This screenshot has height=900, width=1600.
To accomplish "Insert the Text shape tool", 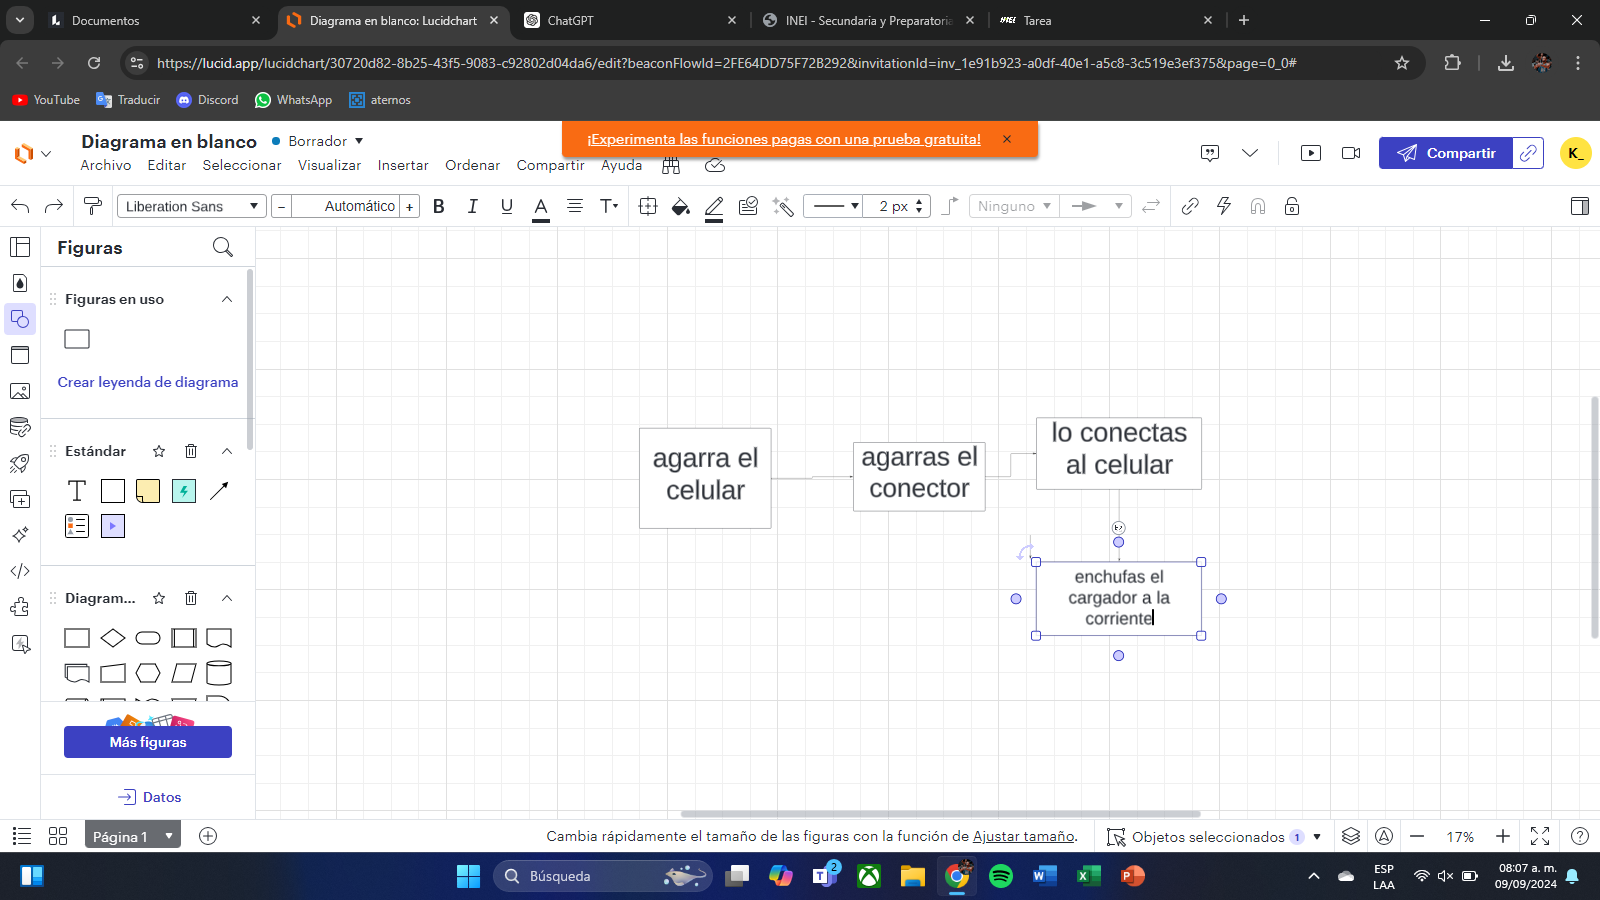I will point(77,491).
